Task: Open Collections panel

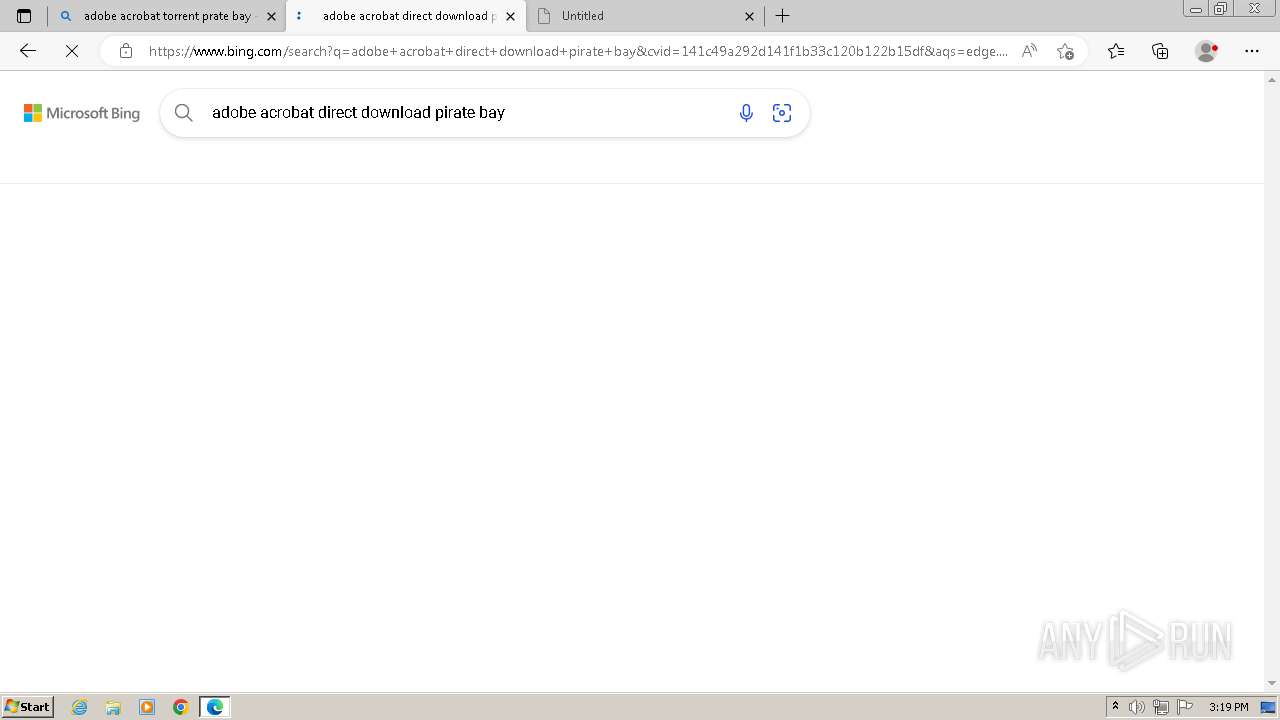Action: (x=1160, y=51)
